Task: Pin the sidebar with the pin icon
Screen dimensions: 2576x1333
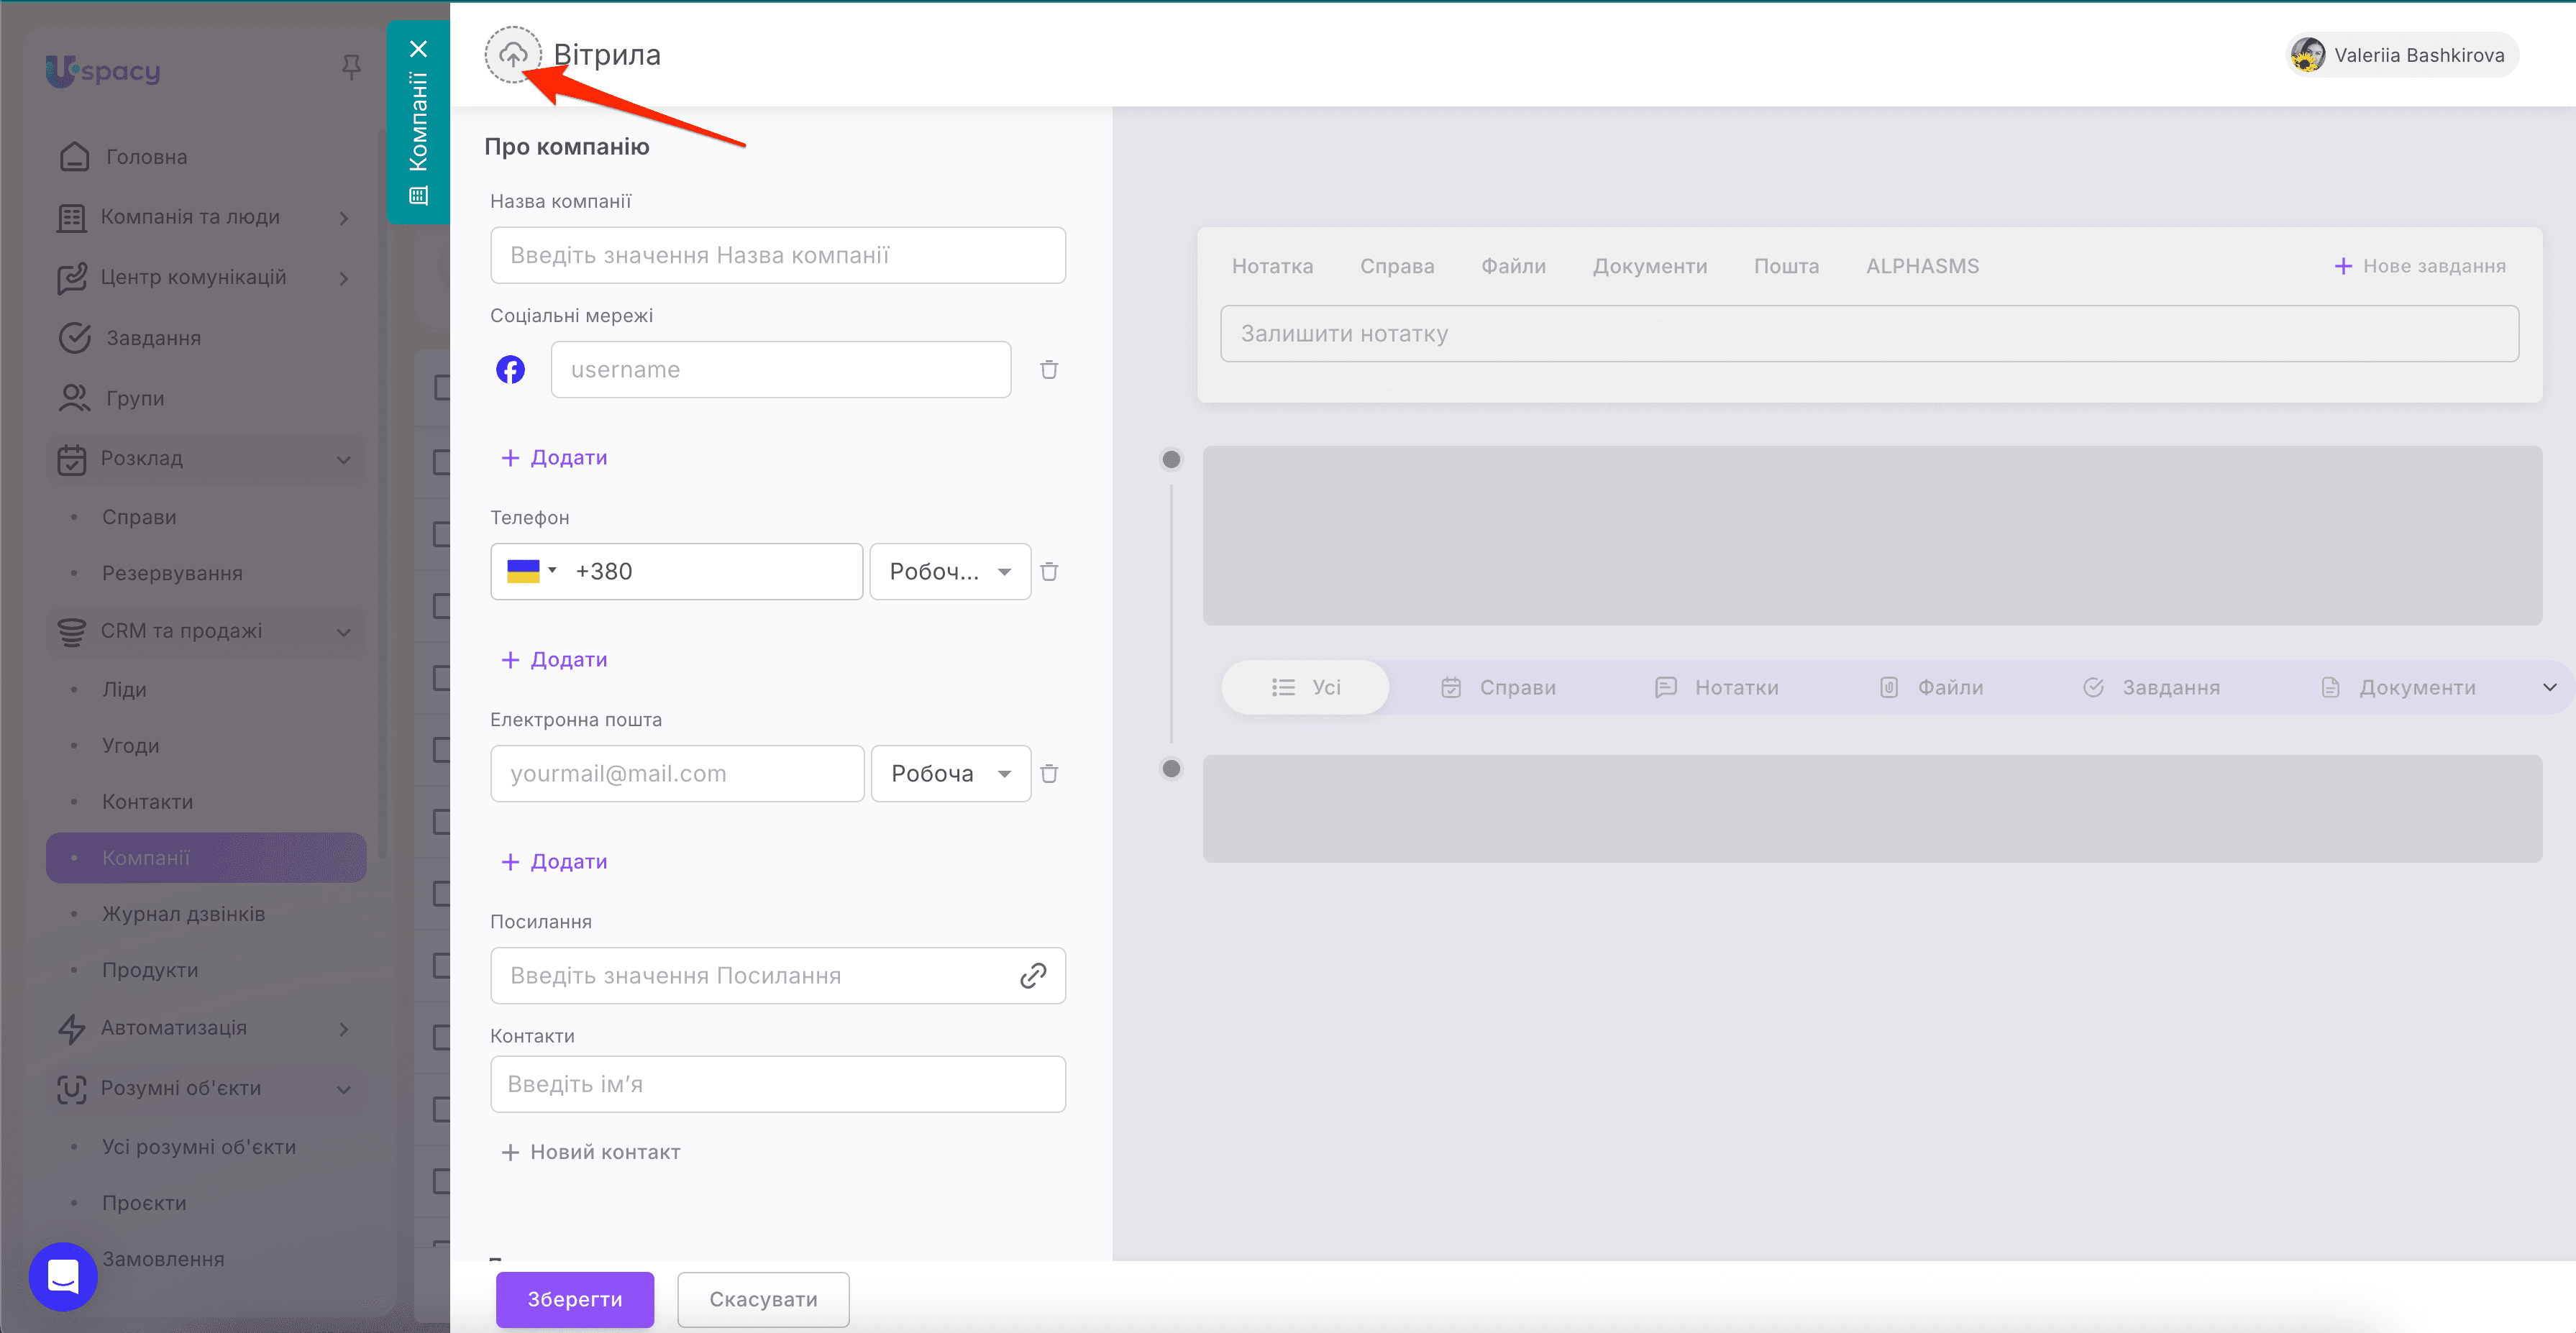Action: (x=351, y=67)
